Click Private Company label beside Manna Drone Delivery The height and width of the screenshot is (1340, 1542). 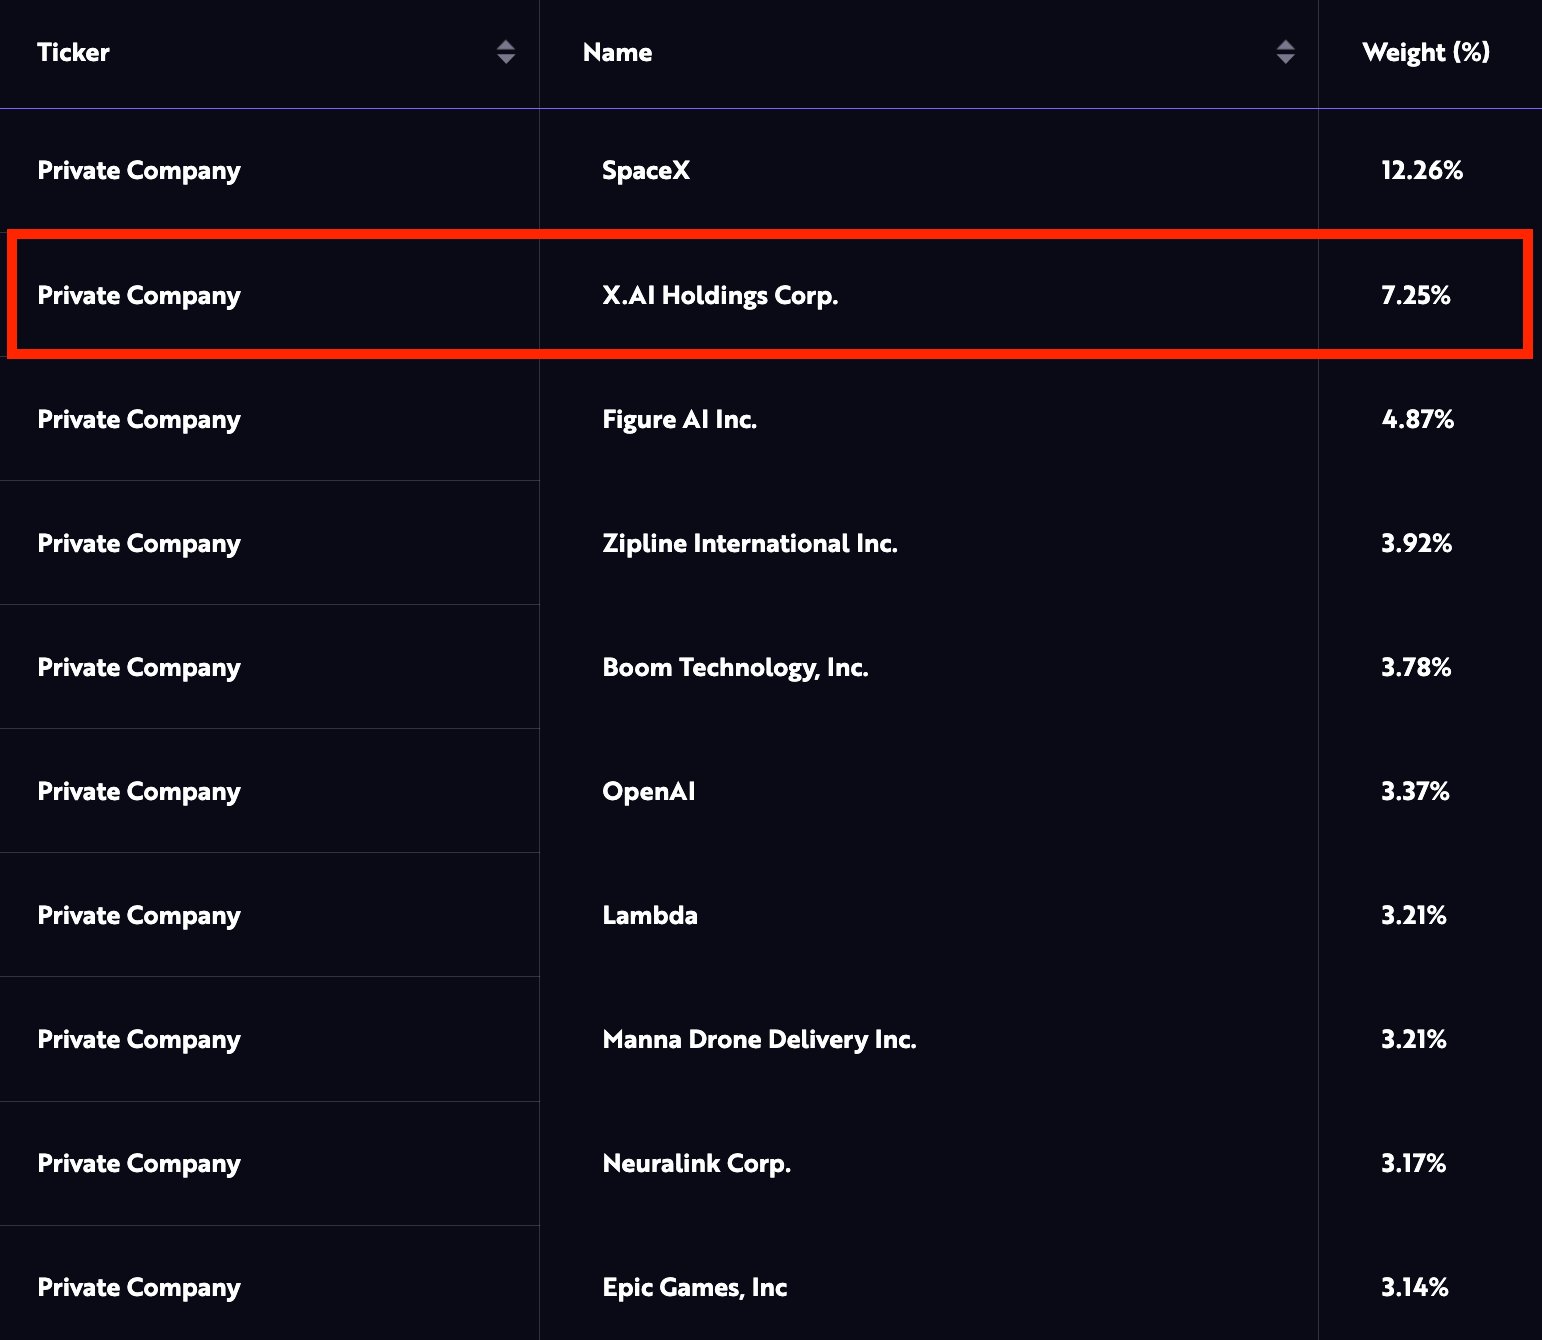139,1039
